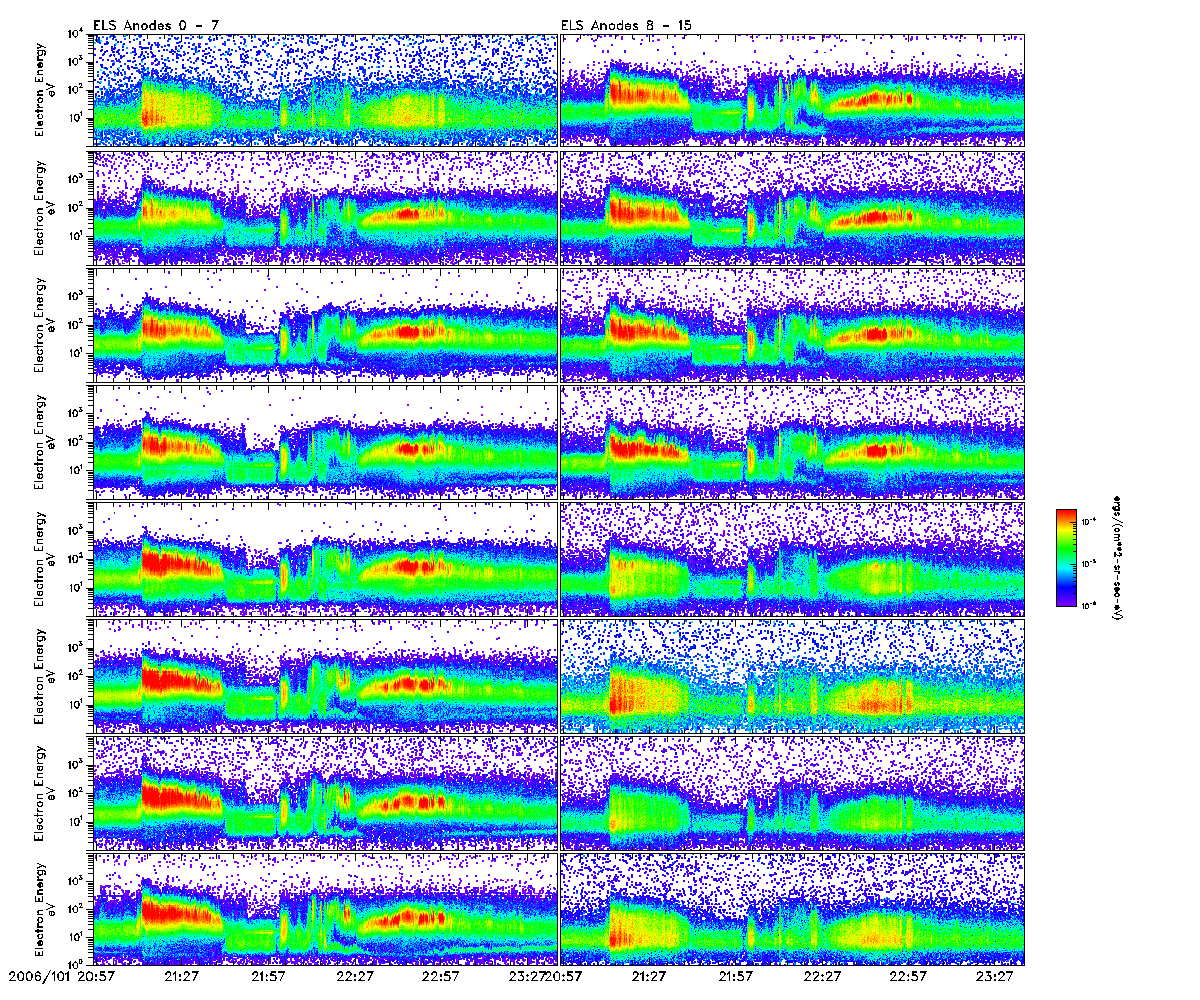The image size is (1200, 1000).
Task: Open the sixth spectrogram panel in the Anodes 8-15 column
Action: [793, 676]
